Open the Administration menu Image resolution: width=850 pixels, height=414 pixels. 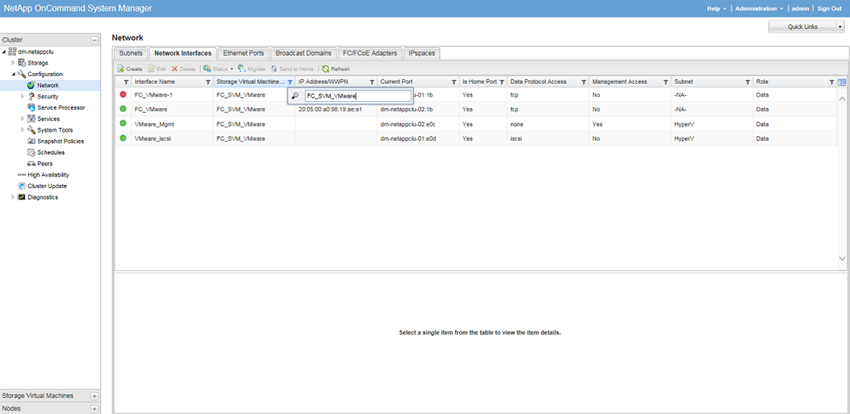(x=759, y=9)
